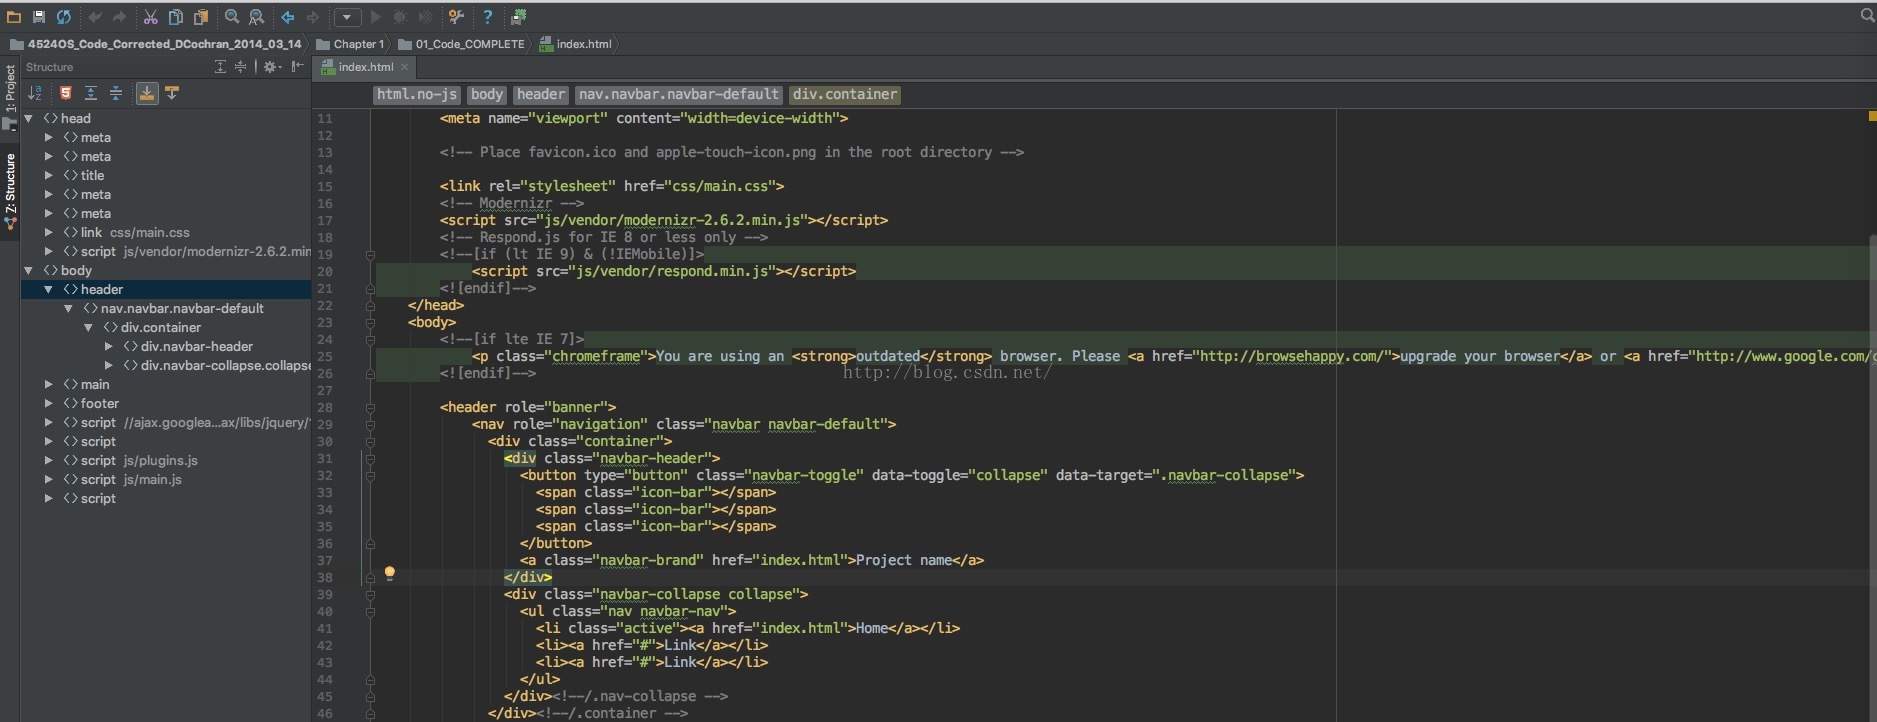The image size is (1877, 722).
Task: Click the Debug bug icon
Action: [400, 17]
